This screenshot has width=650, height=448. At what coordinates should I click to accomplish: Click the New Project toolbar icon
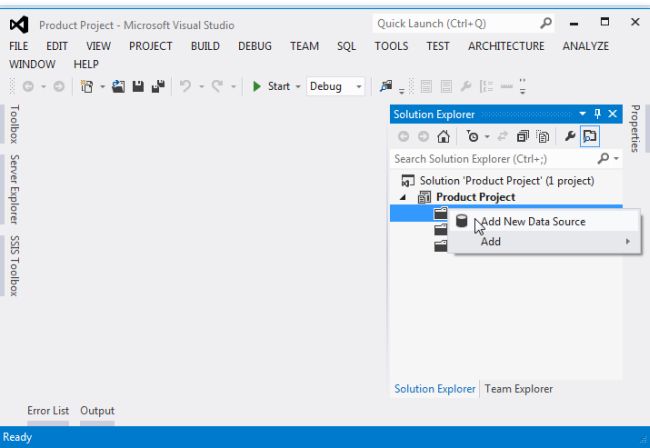click(87, 86)
